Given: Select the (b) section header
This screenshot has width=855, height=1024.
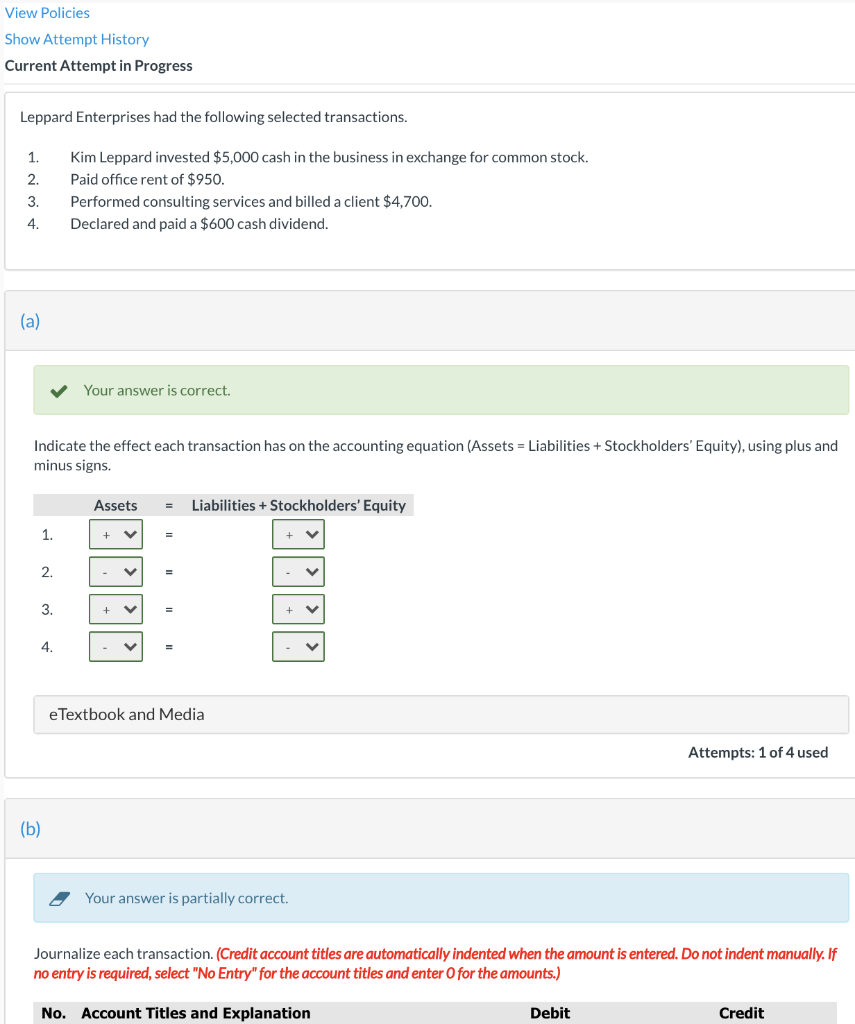Looking at the screenshot, I should tap(28, 829).
